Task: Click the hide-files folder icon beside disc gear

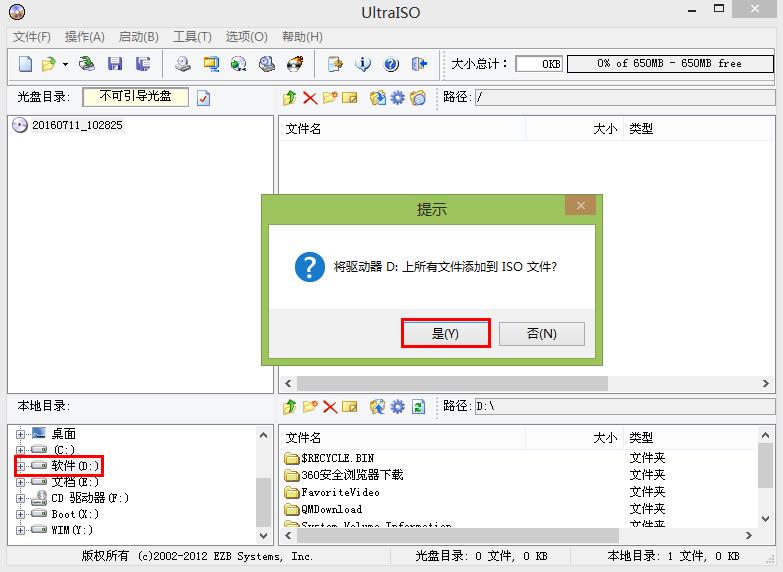Action: pos(418,97)
